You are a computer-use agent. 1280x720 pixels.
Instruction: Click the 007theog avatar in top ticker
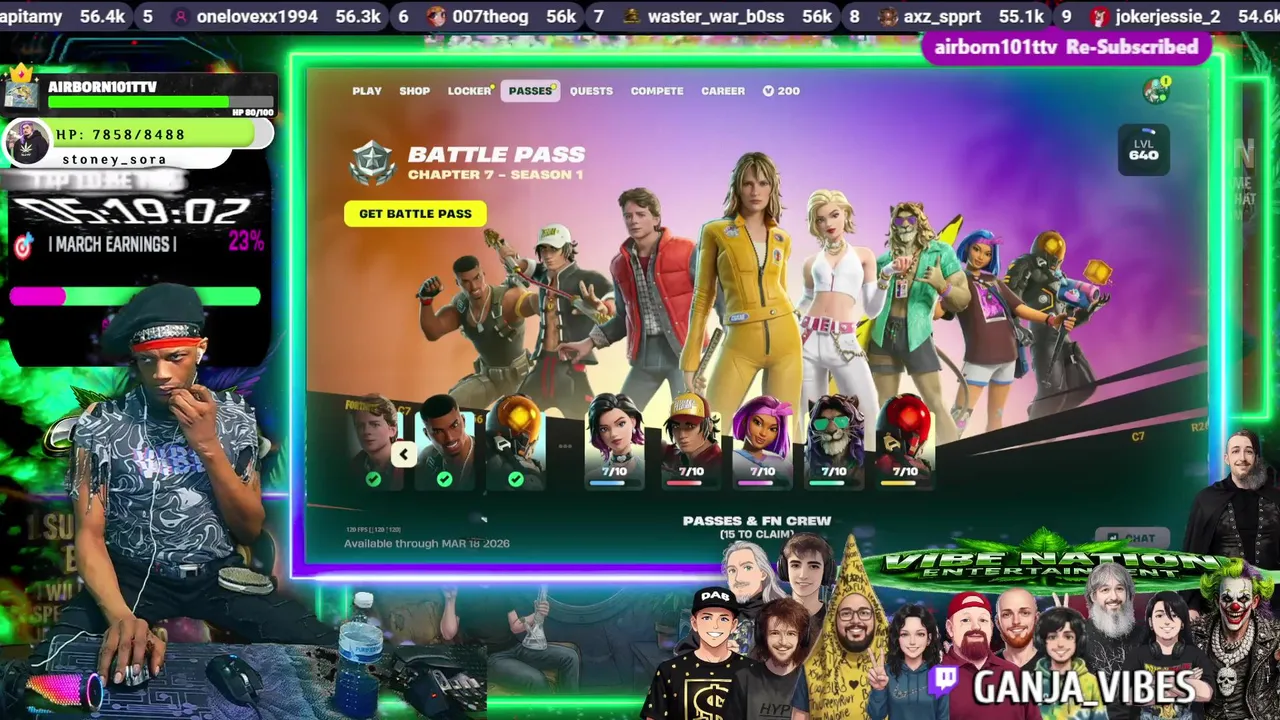436,16
